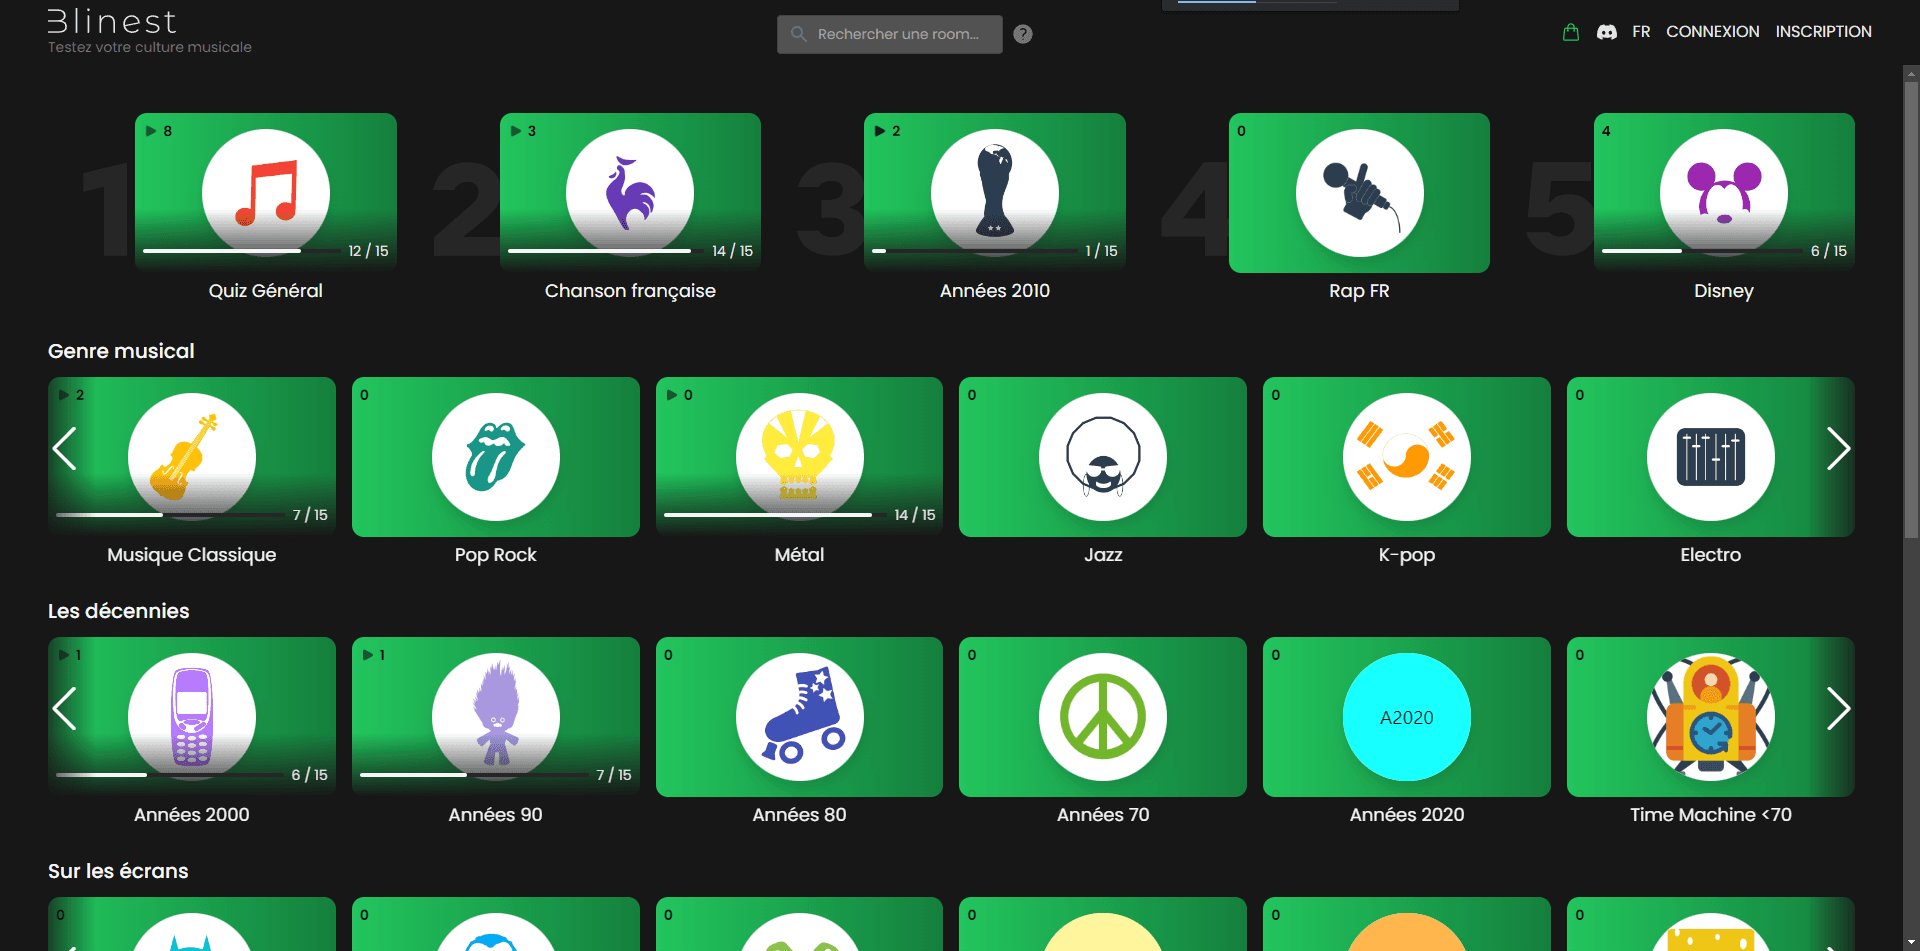The height and width of the screenshot is (951, 1920).
Task: Choose the Electro mixer icon room
Action: pyautogui.click(x=1710, y=457)
